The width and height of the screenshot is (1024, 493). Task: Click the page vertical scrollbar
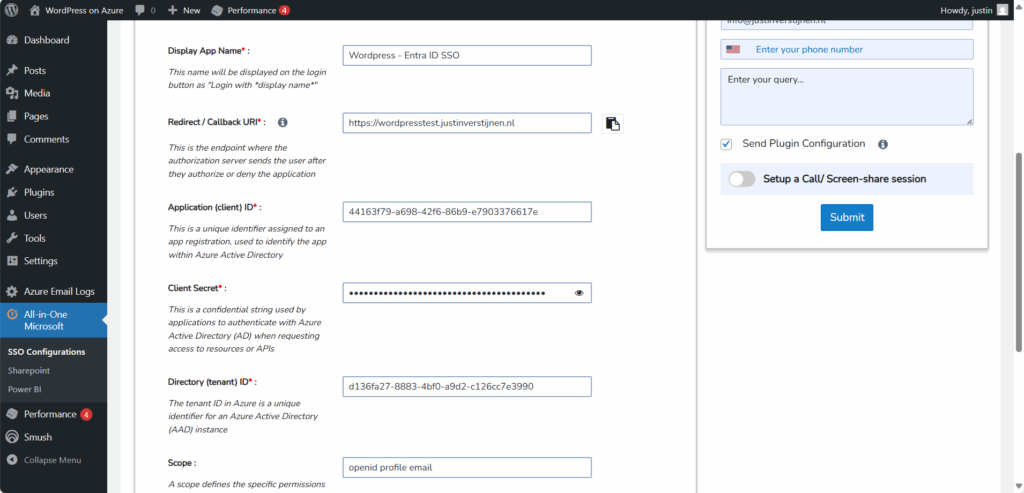[1018, 250]
